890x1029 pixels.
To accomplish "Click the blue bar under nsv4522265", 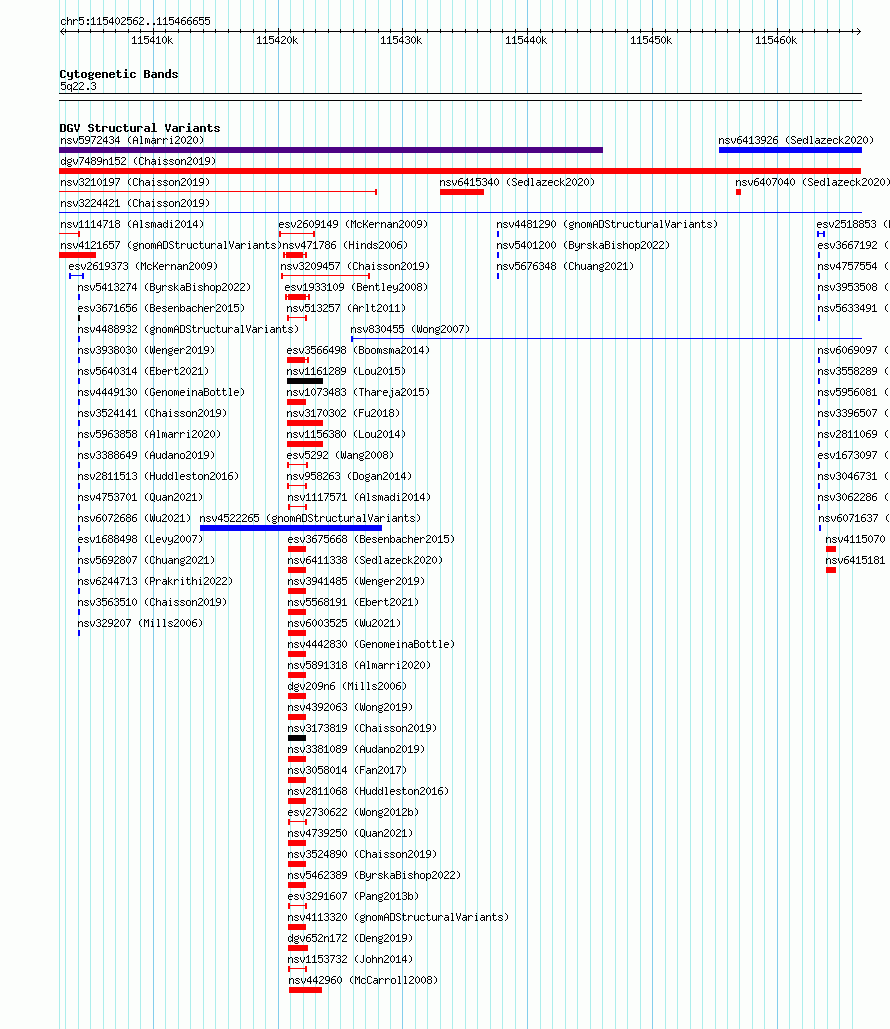I will [x=291, y=528].
